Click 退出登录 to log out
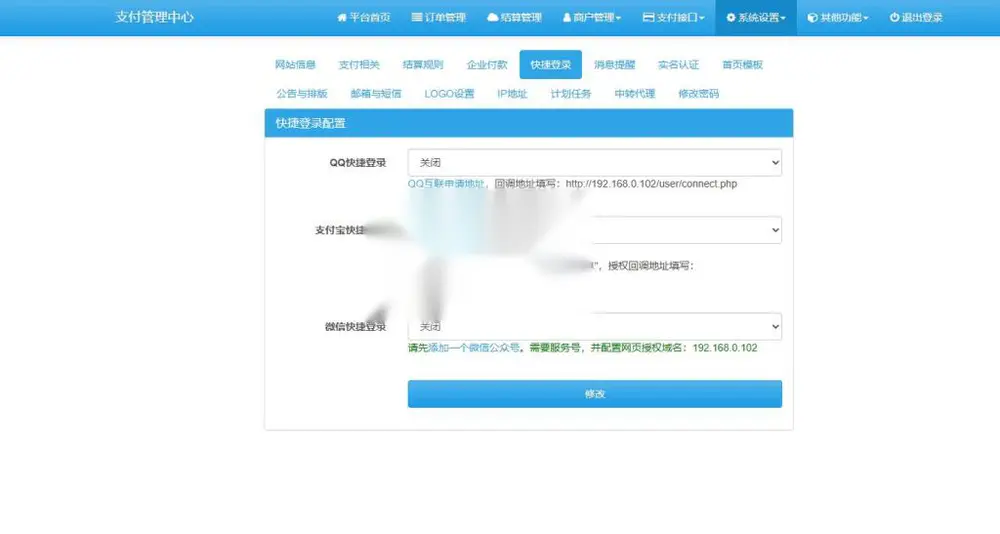Image resolution: width=1000 pixels, height=534 pixels. pyautogui.click(x=916, y=18)
